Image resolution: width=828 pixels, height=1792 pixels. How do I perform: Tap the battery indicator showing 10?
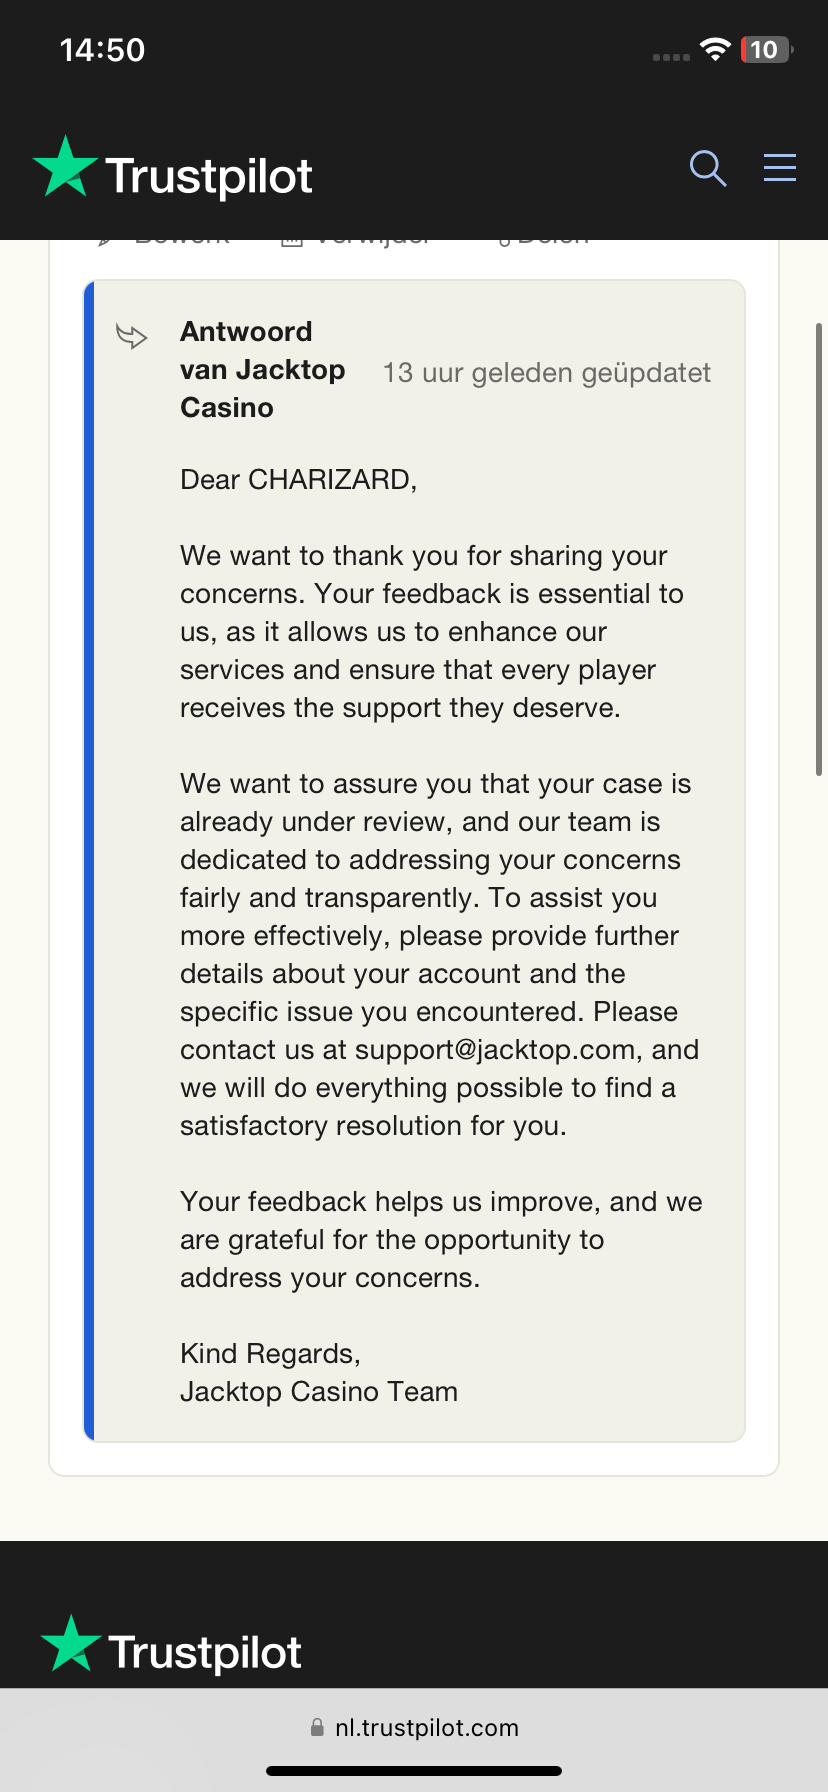coord(766,50)
